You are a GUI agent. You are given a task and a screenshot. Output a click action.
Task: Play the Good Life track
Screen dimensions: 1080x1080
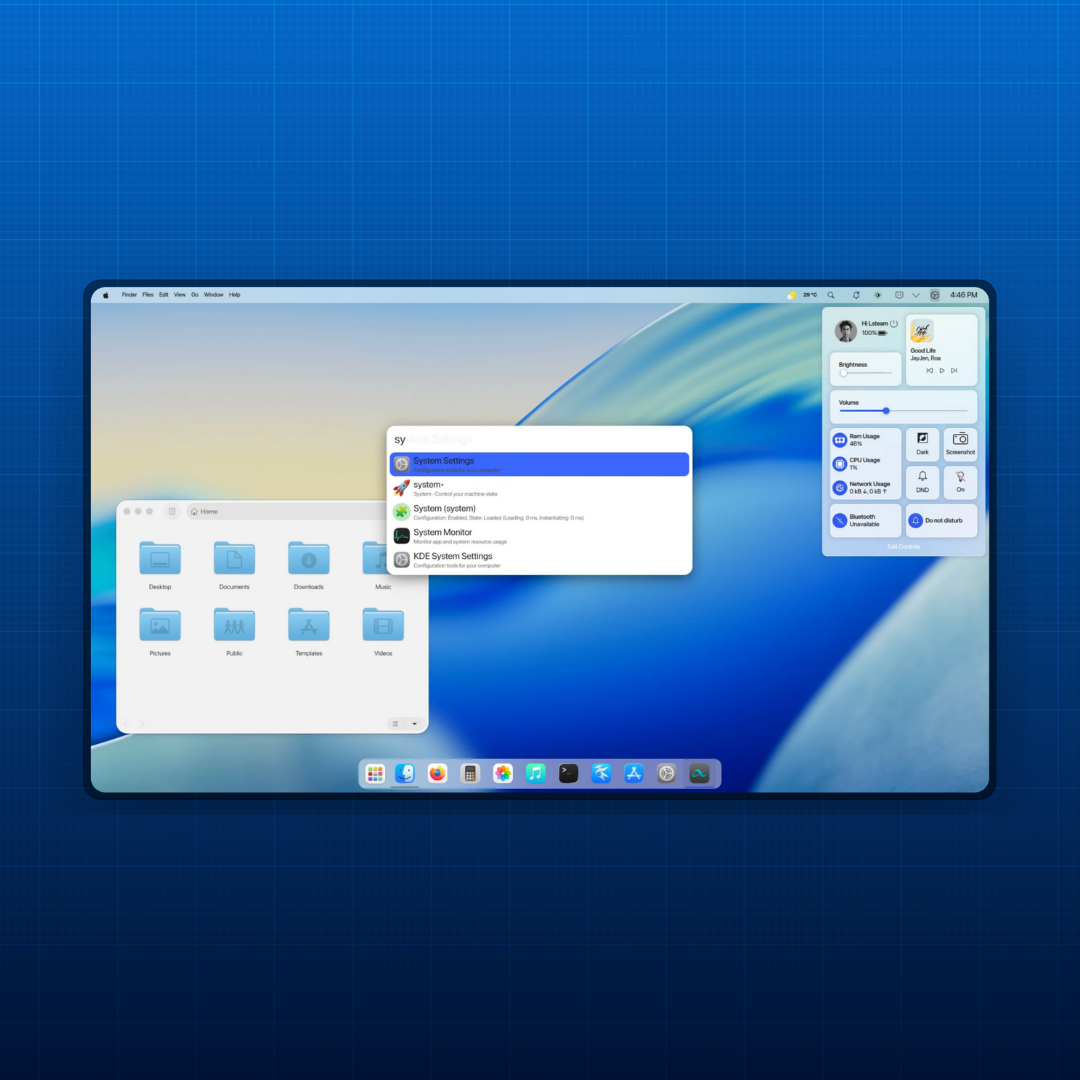tap(942, 371)
